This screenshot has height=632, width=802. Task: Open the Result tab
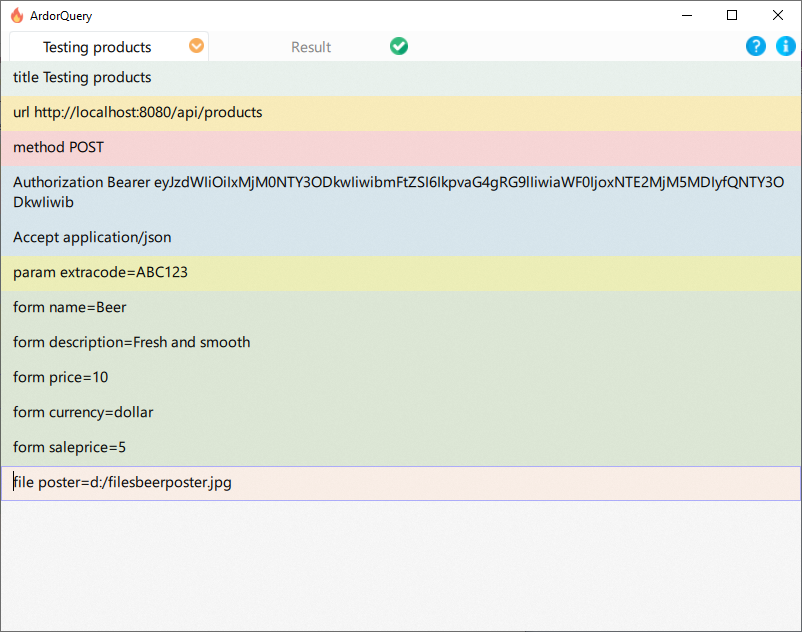click(311, 47)
